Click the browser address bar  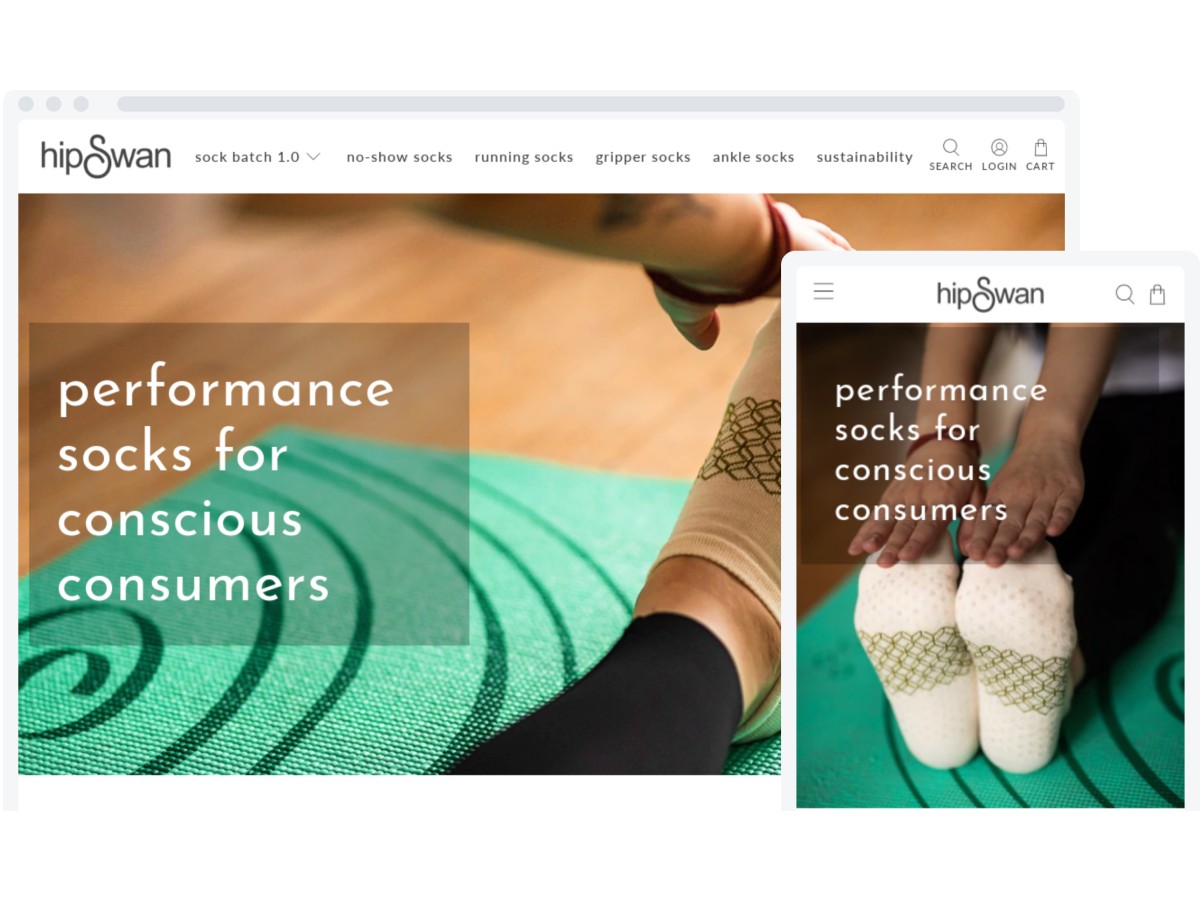click(591, 104)
